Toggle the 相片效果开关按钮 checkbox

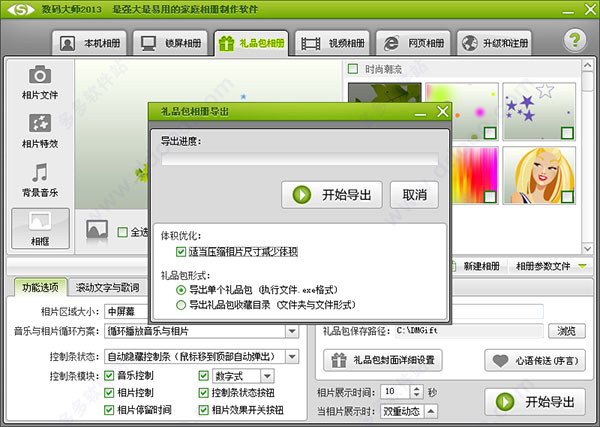(204, 410)
